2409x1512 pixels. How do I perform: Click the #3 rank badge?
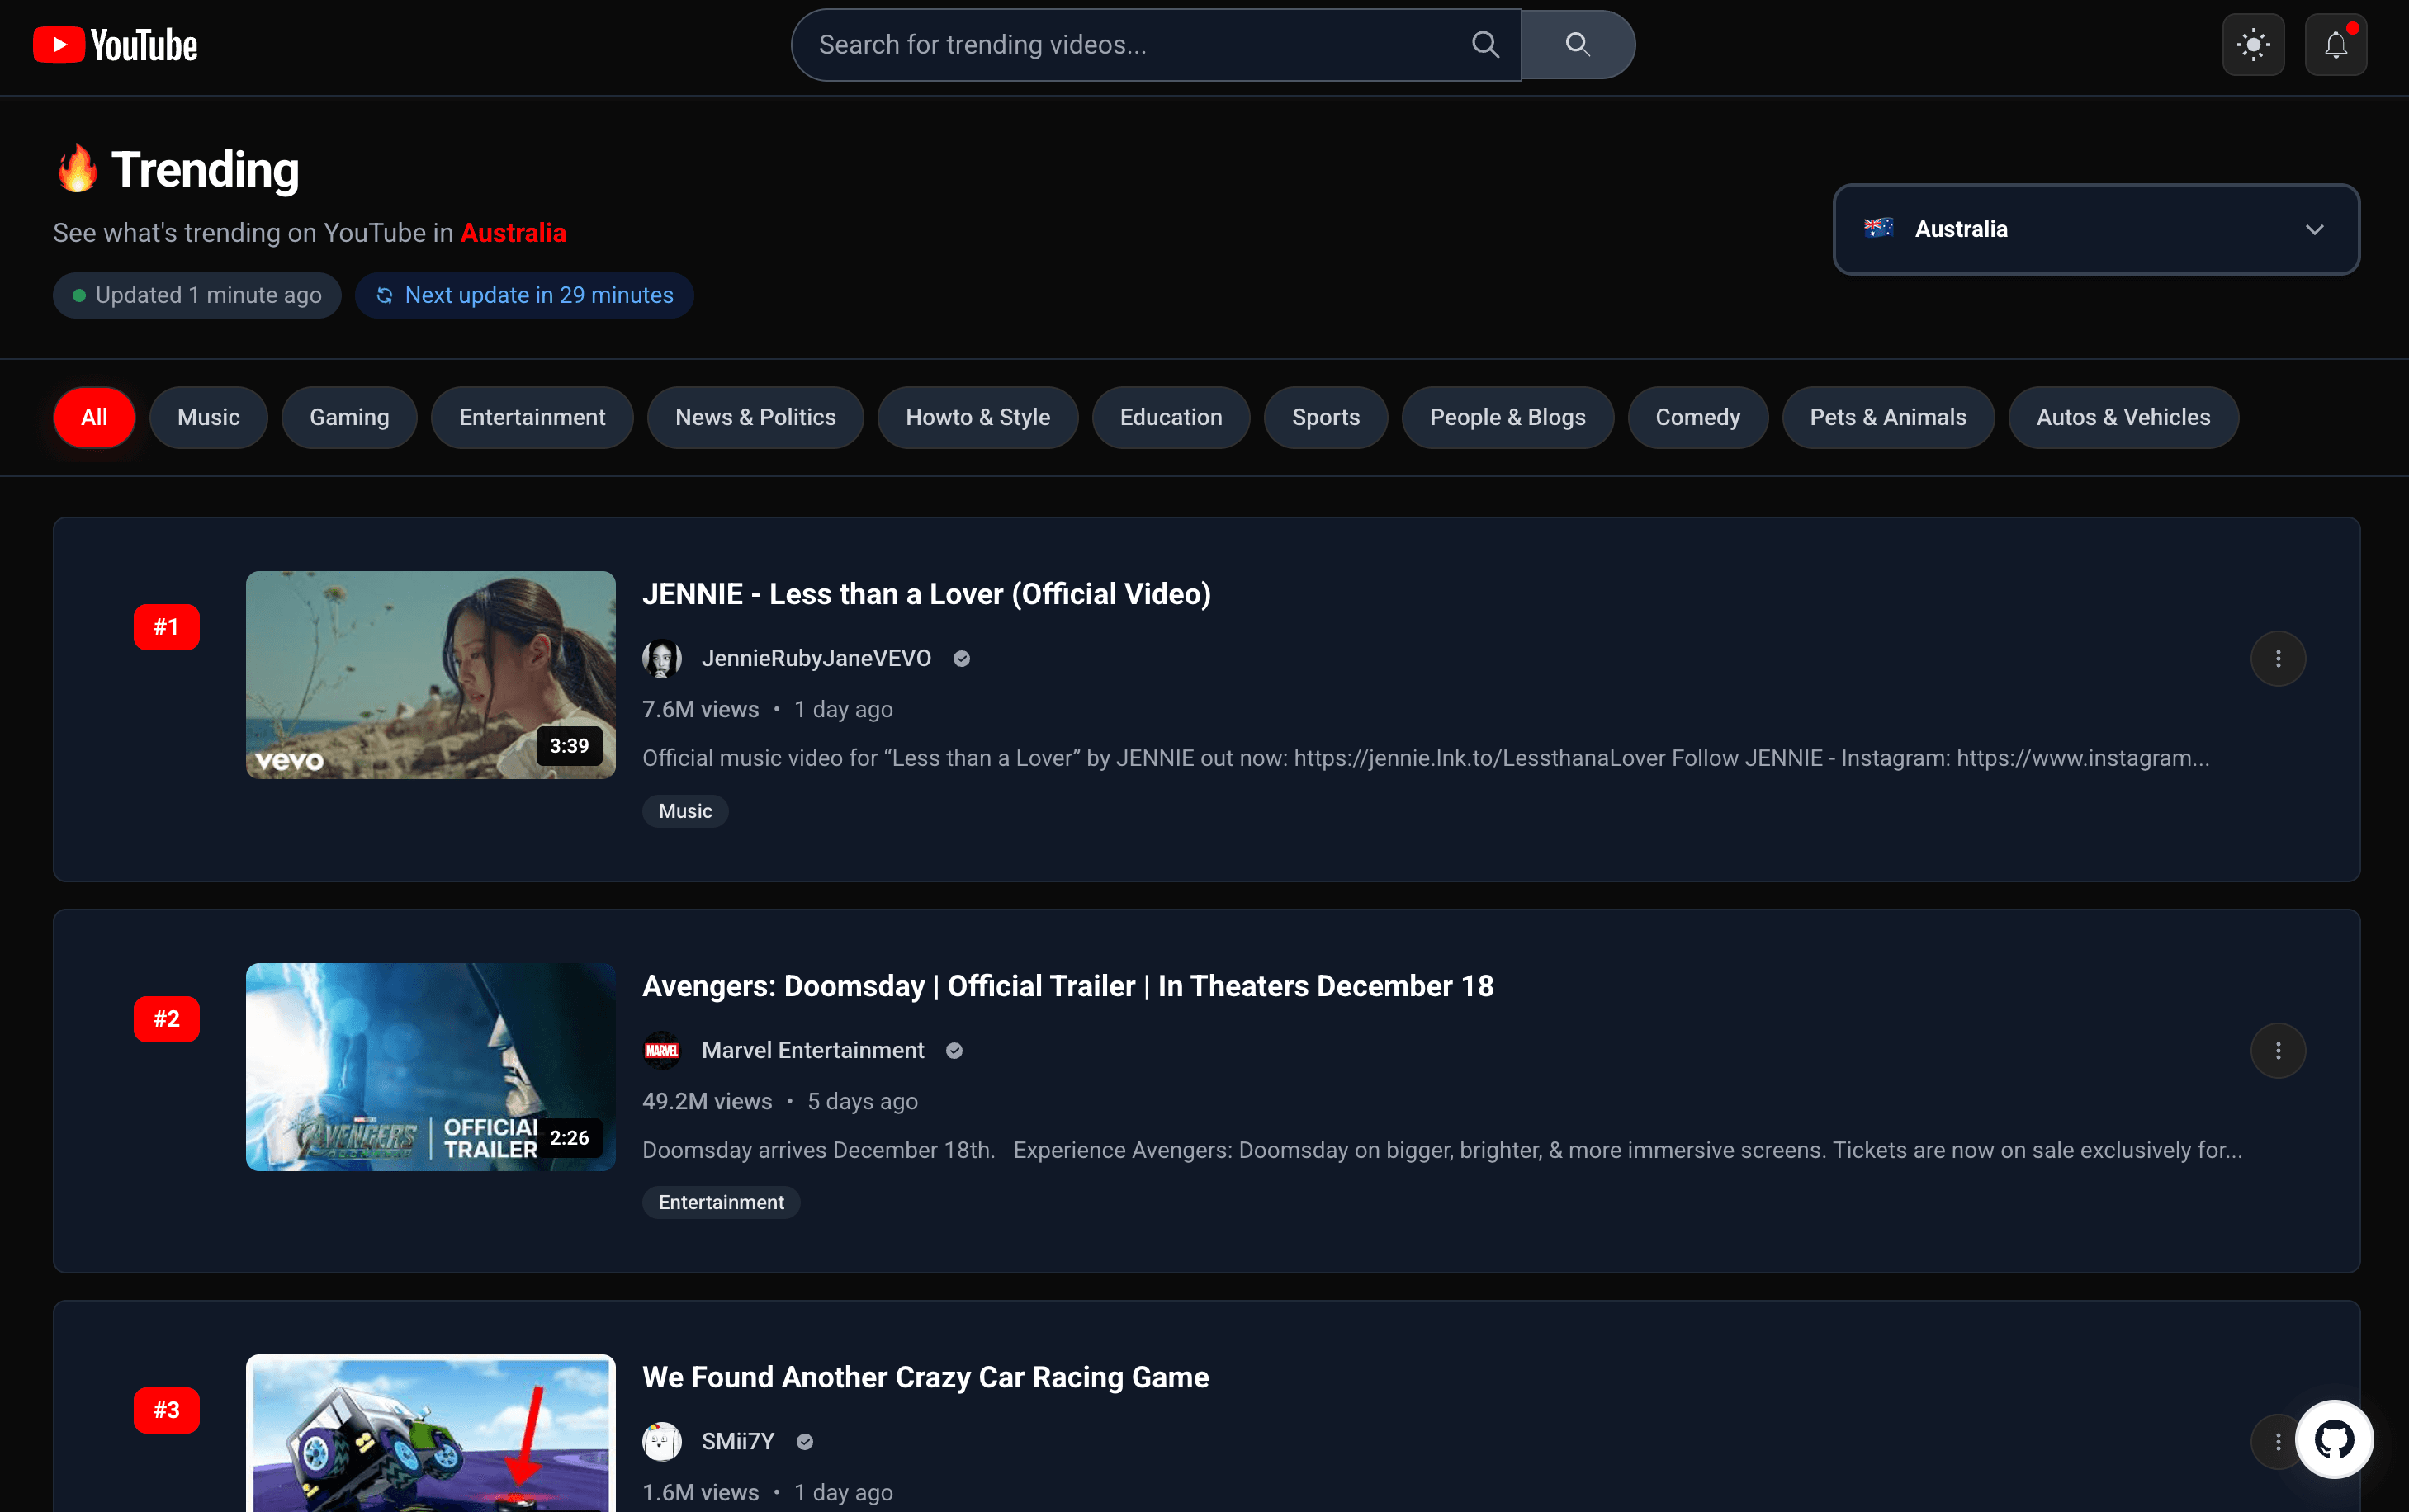click(x=166, y=1410)
